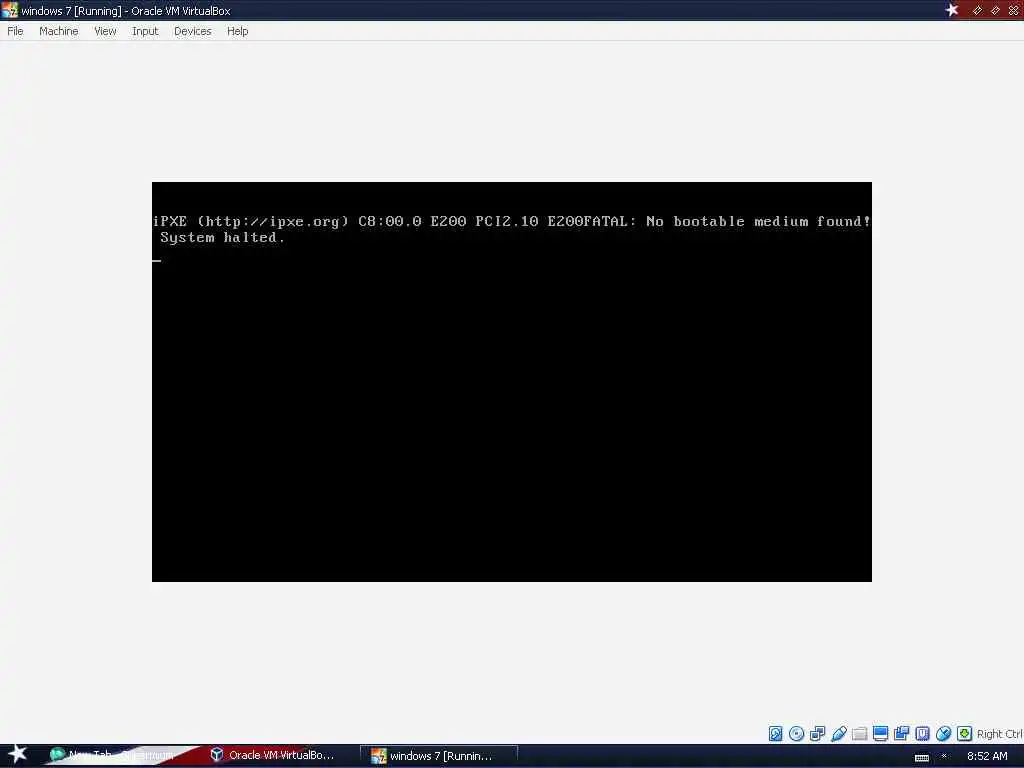Switch to Oracle VM VirtualBox taskbar button
This screenshot has height=768, width=1024.
[273, 755]
